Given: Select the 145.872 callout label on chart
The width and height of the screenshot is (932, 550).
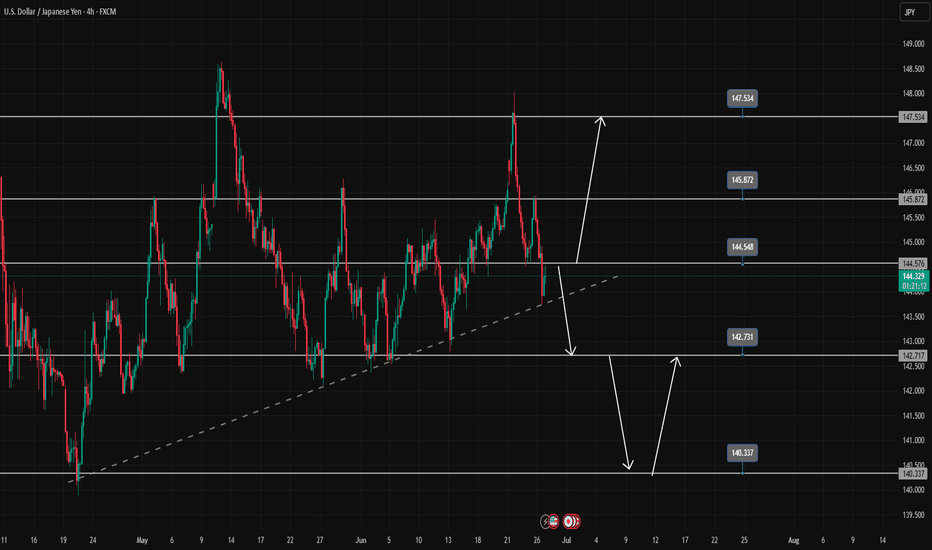Looking at the screenshot, I should (742, 180).
